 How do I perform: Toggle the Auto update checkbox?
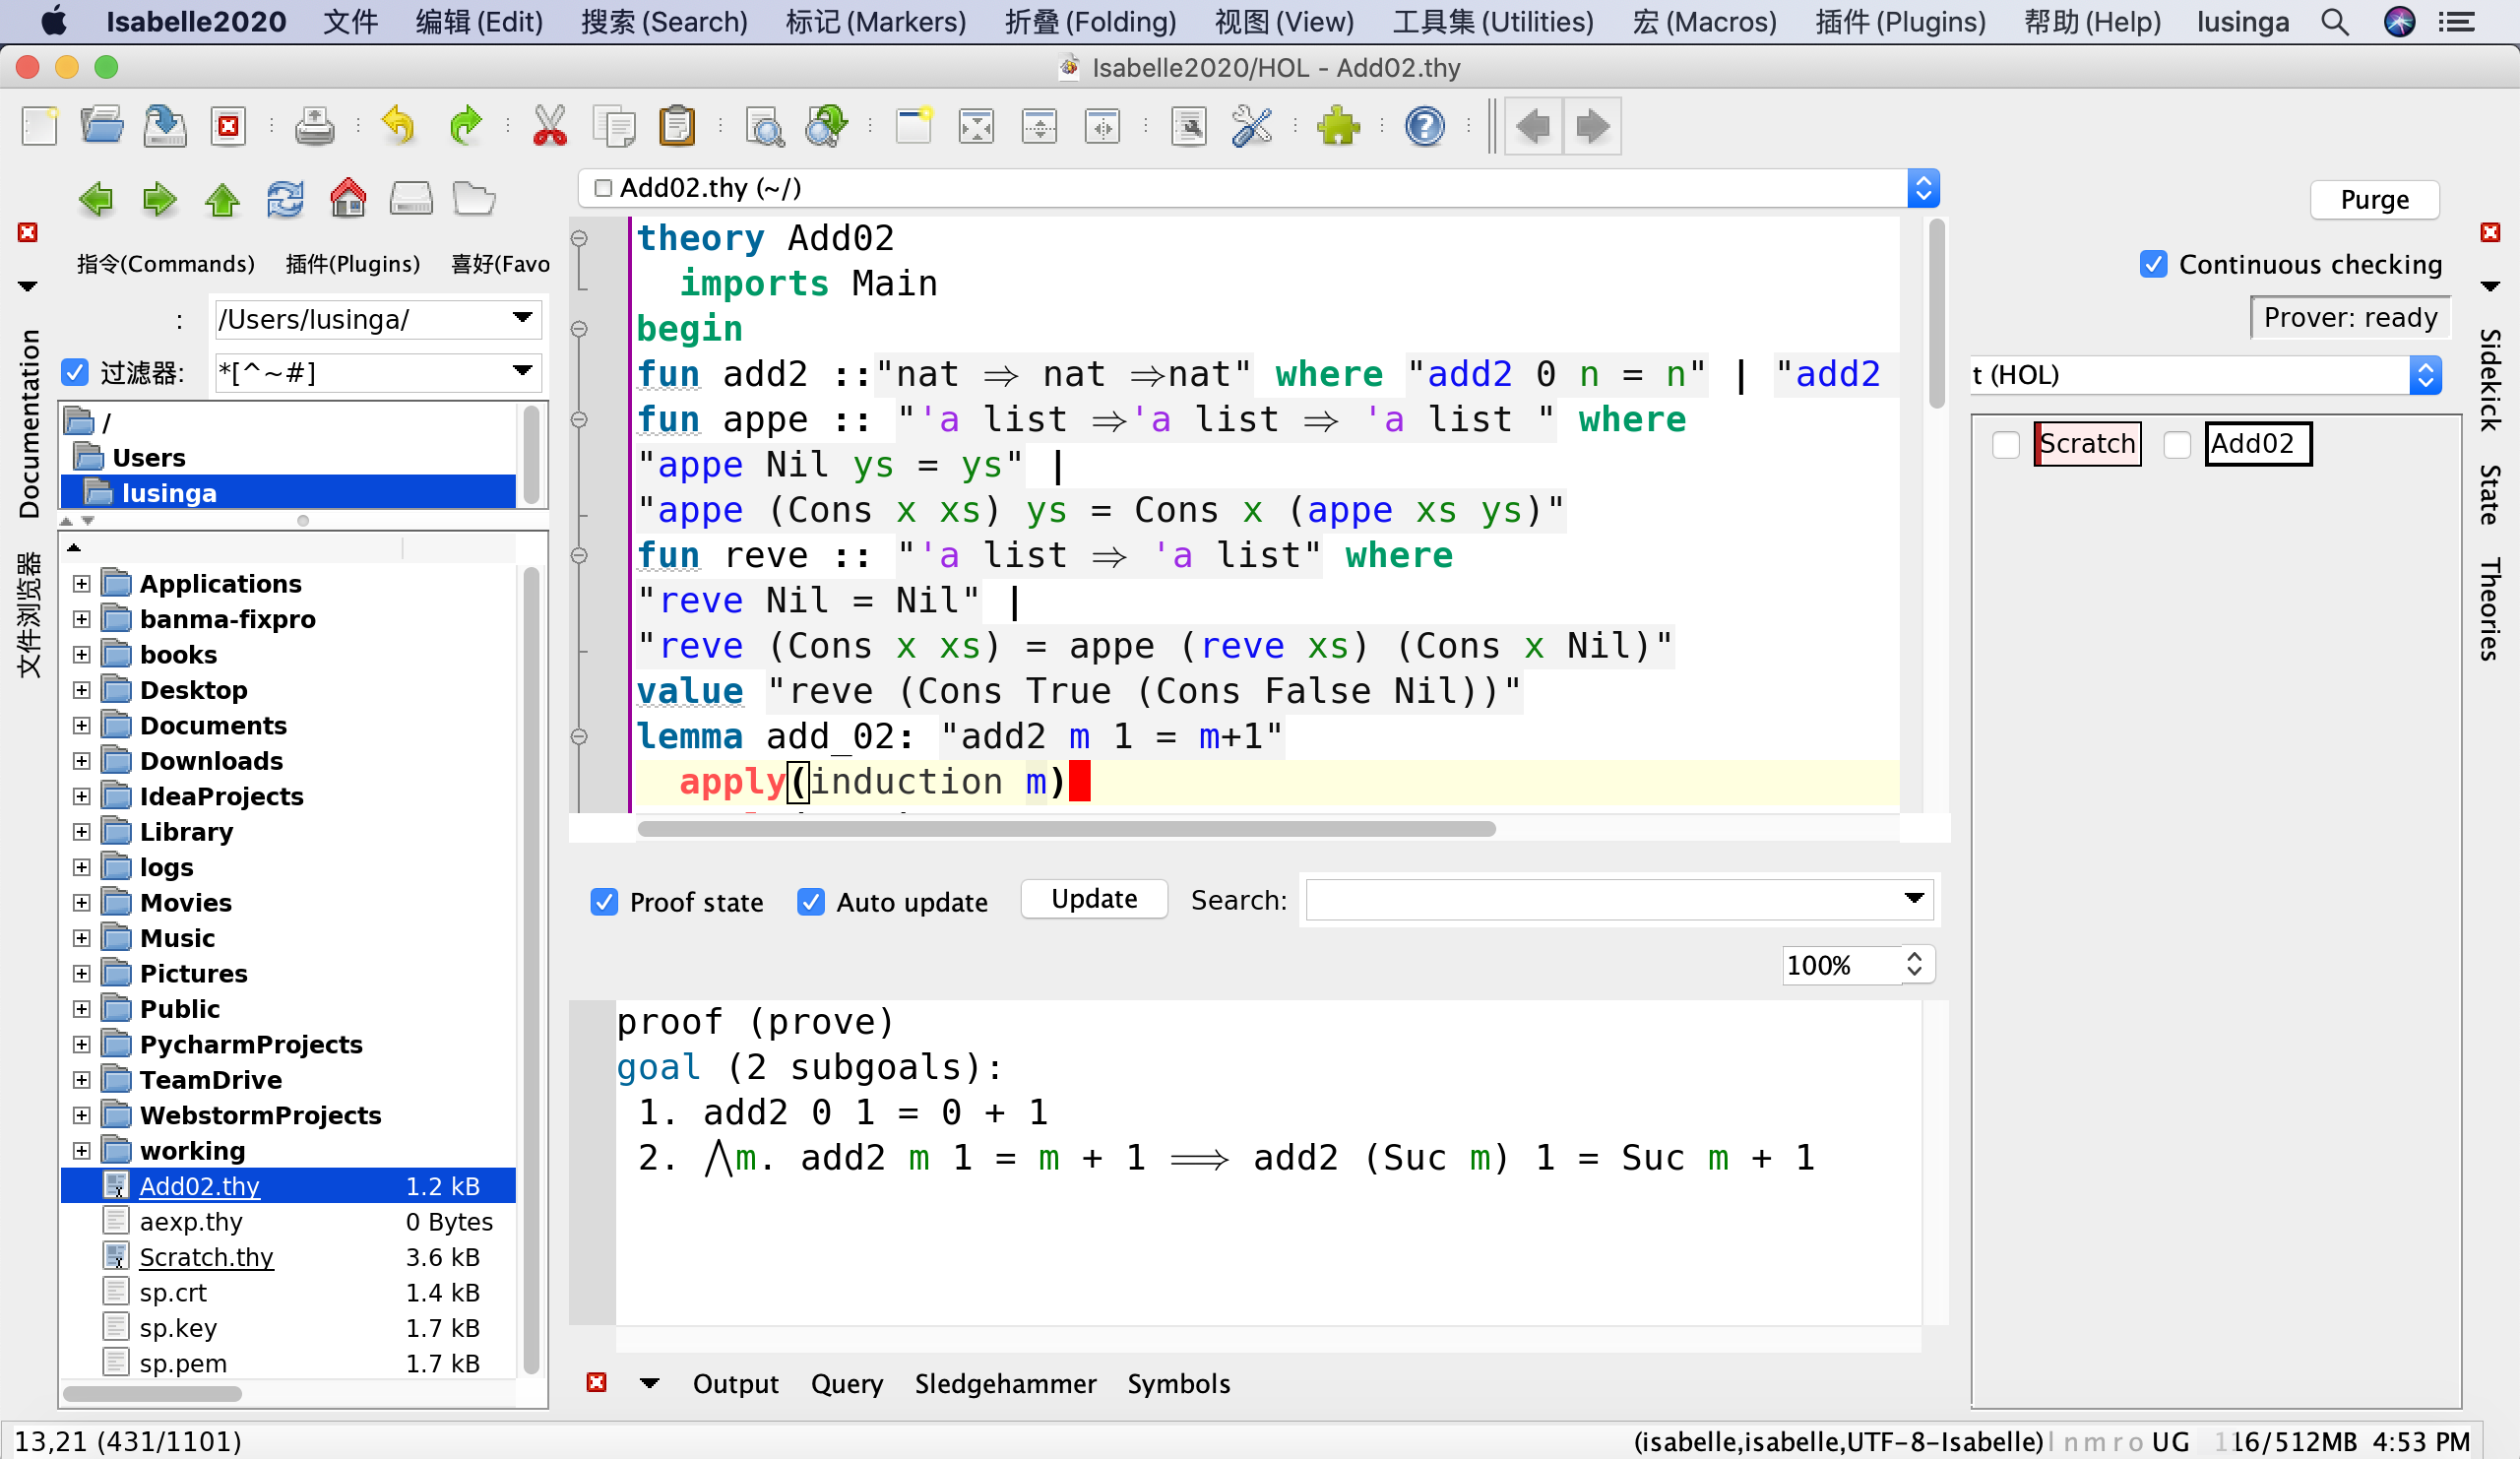[x=810, y=902]
